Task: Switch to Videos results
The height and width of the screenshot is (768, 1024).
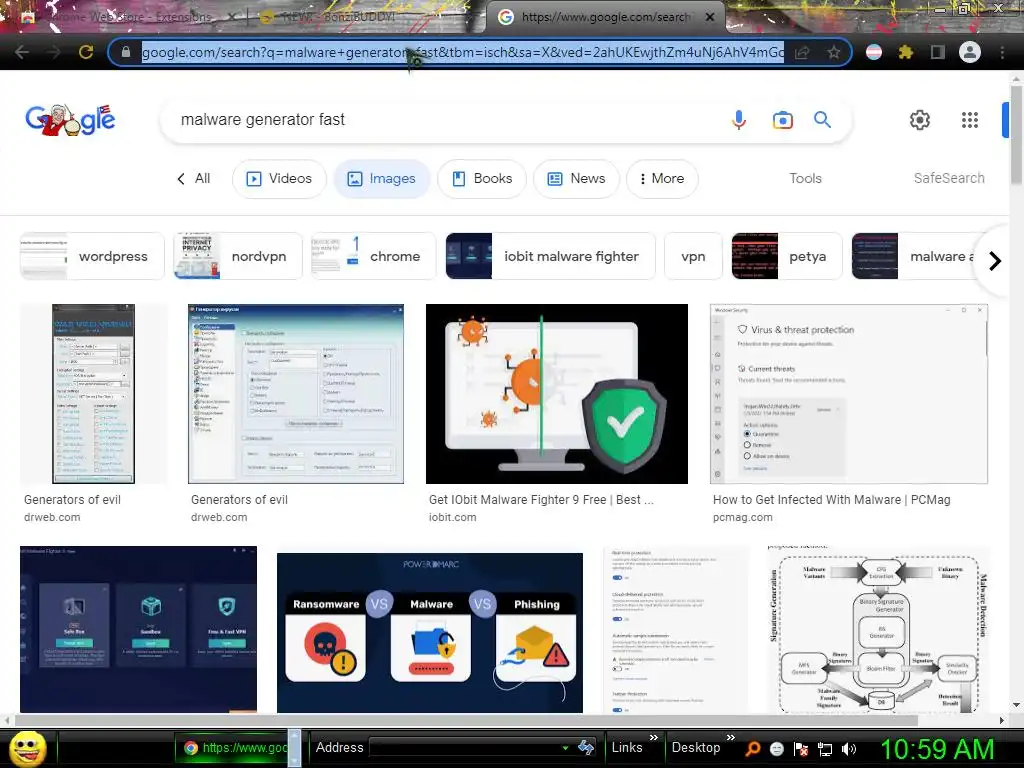Action: coord(279,178)
